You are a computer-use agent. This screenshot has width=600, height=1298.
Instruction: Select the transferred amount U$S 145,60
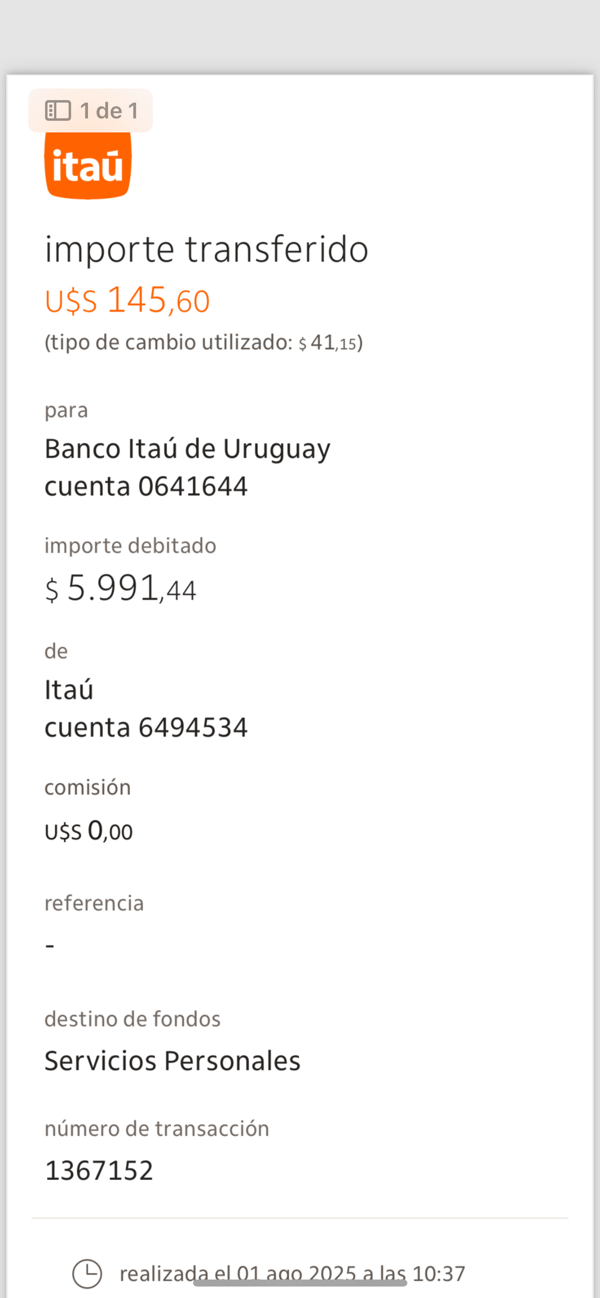click(127, 300)
